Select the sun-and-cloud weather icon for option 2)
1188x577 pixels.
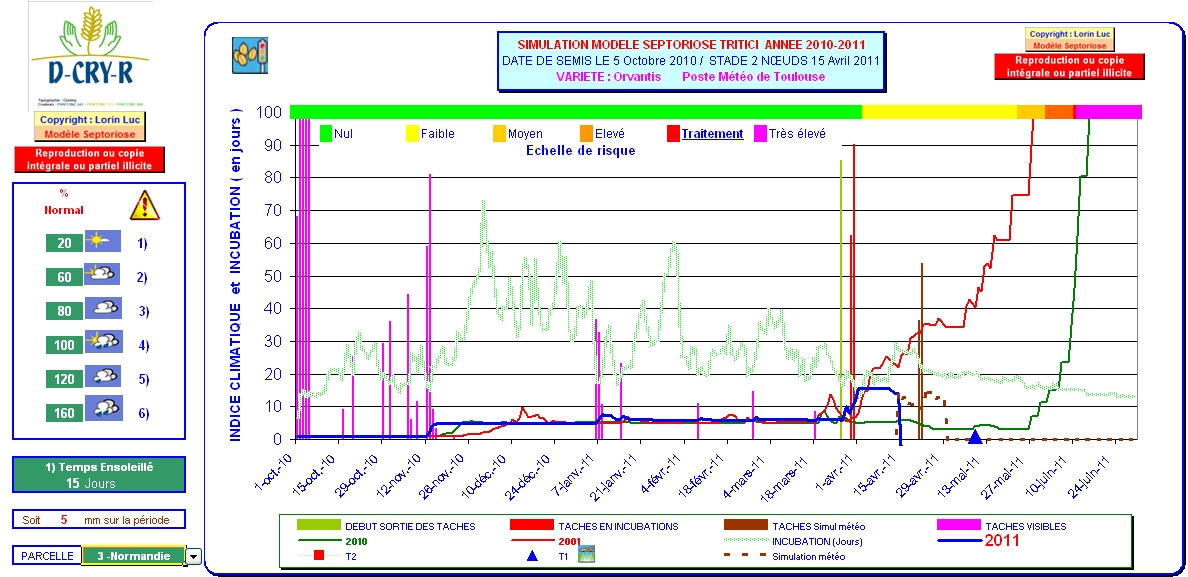point(102,276)
